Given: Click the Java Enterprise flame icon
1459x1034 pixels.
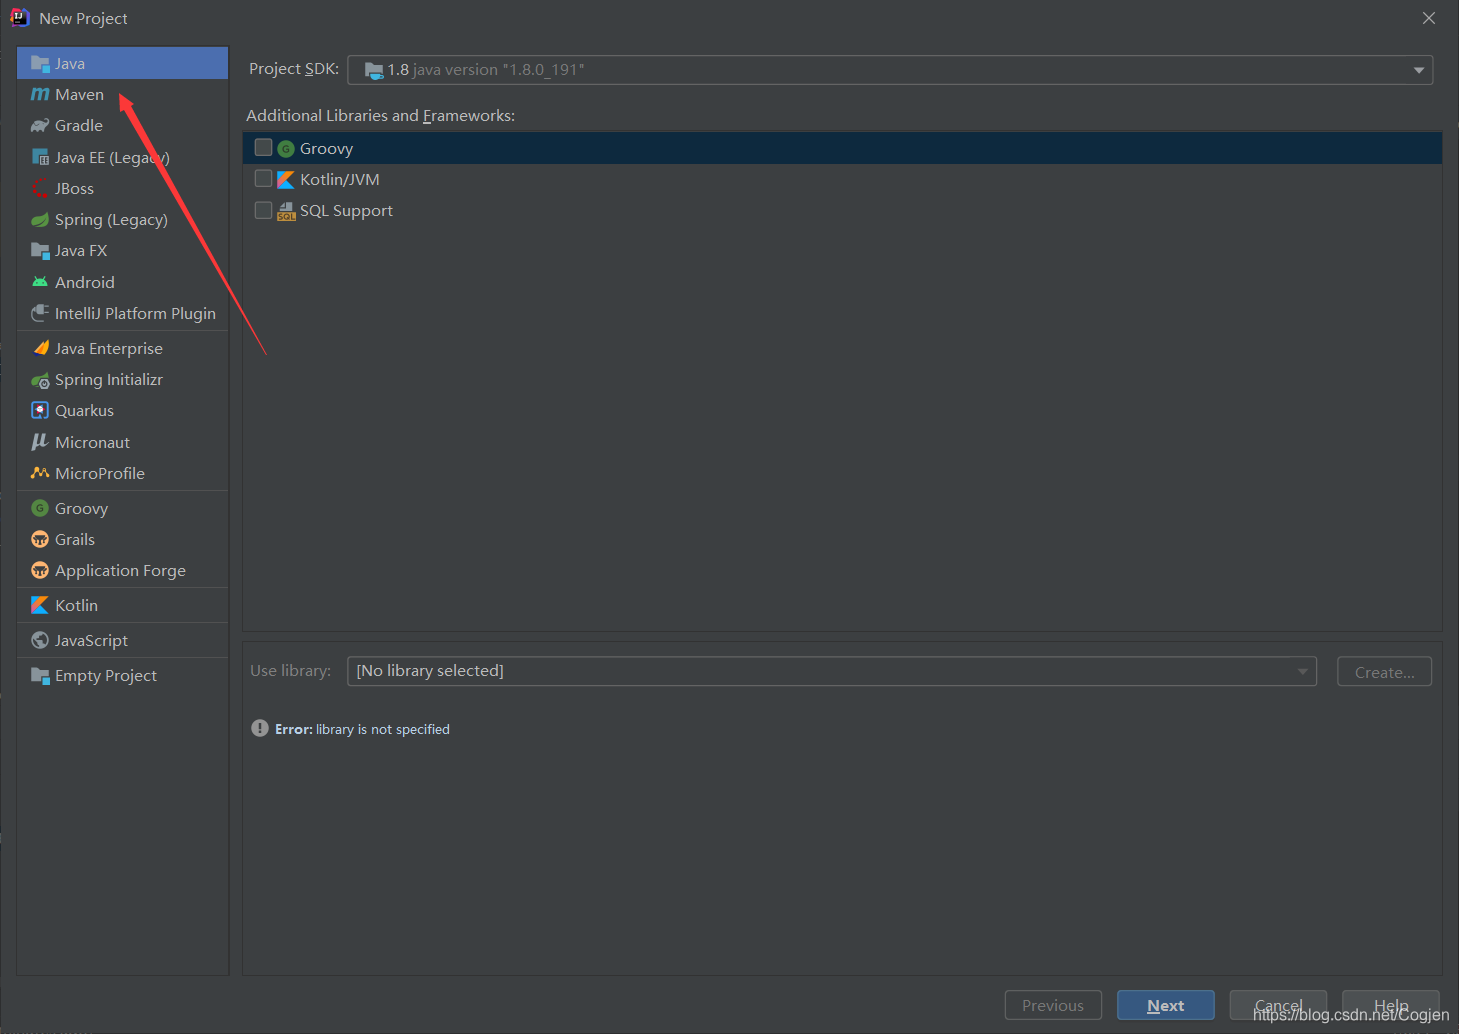Looking at the screenshot, I should coord(40,348).
